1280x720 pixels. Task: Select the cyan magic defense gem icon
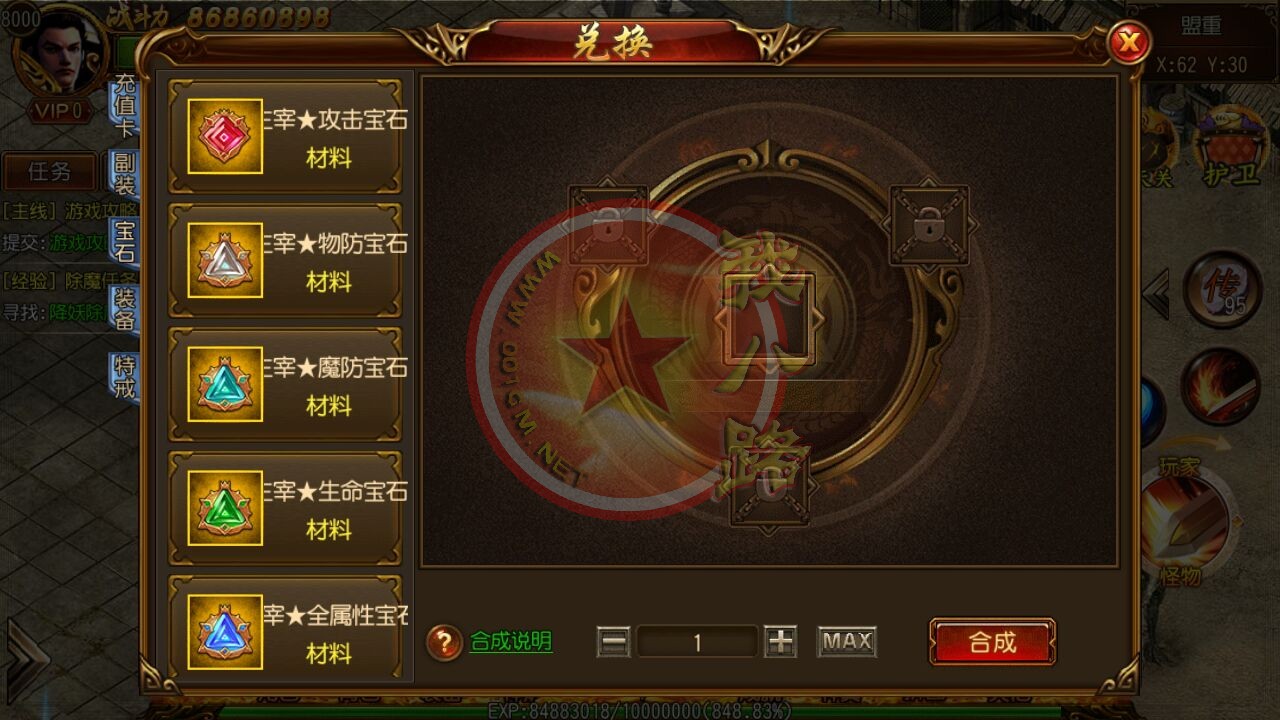pyautogui.click(x=225, y=384)
